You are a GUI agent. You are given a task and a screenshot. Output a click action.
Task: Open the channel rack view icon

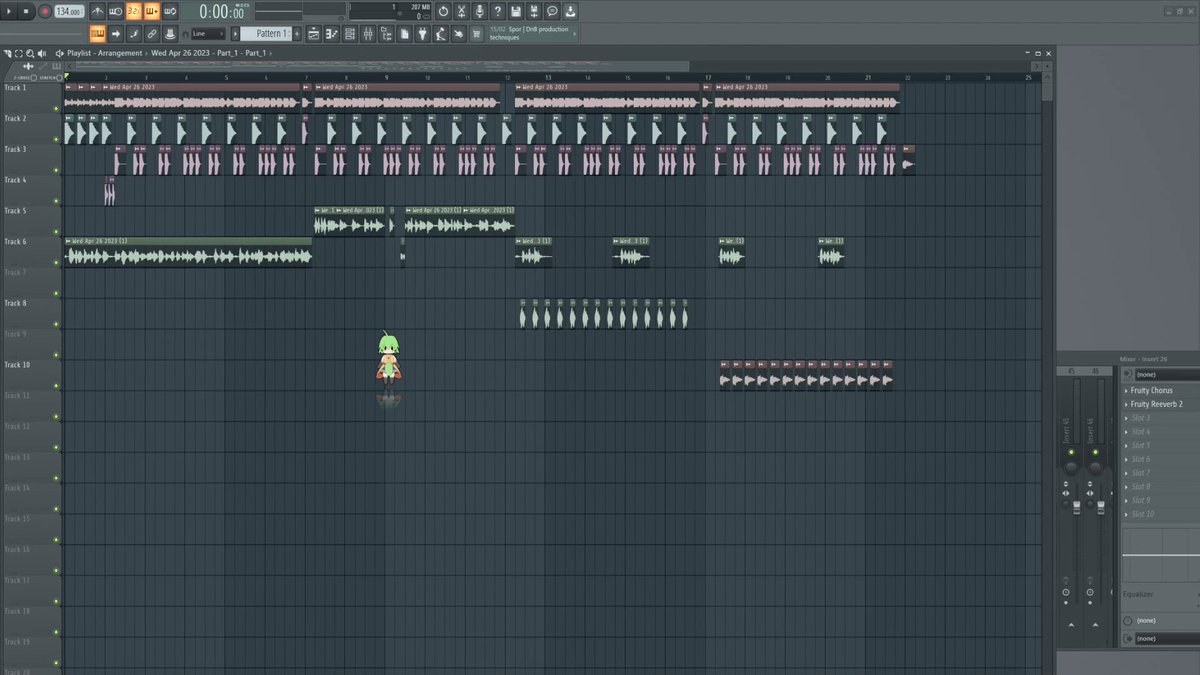350,34
